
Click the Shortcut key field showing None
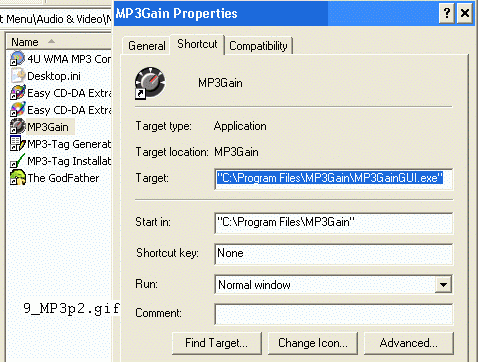point(334,254)
